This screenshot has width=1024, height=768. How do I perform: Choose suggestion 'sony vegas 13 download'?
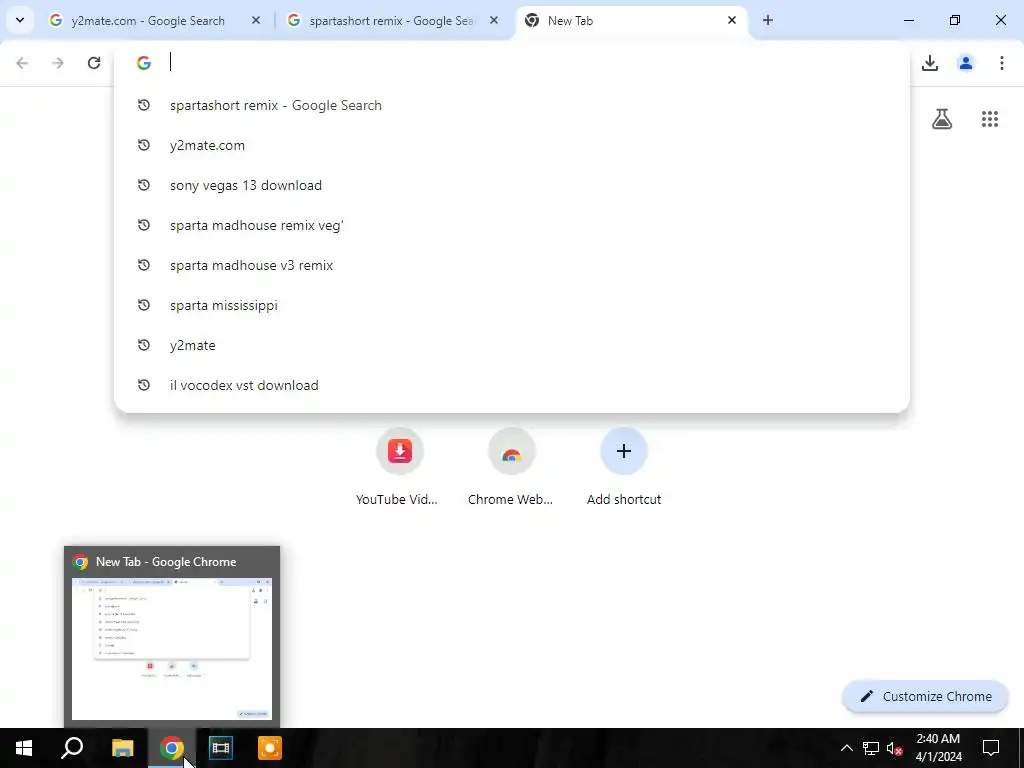coord(512,185)
